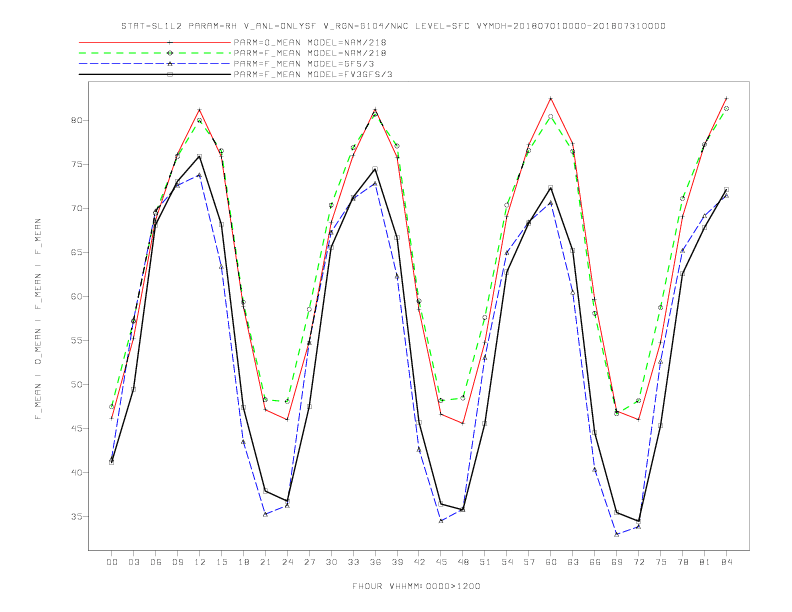Click y-axis tick label 60
This screenshot has height=612, width=792.
point(76,296)
